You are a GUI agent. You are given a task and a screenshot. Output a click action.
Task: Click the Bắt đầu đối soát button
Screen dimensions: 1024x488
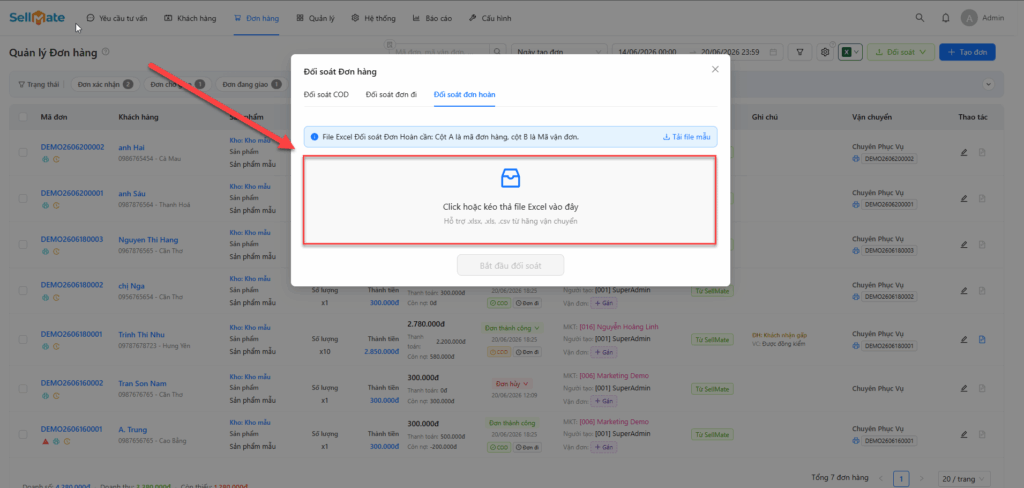(x=511, y=266)
